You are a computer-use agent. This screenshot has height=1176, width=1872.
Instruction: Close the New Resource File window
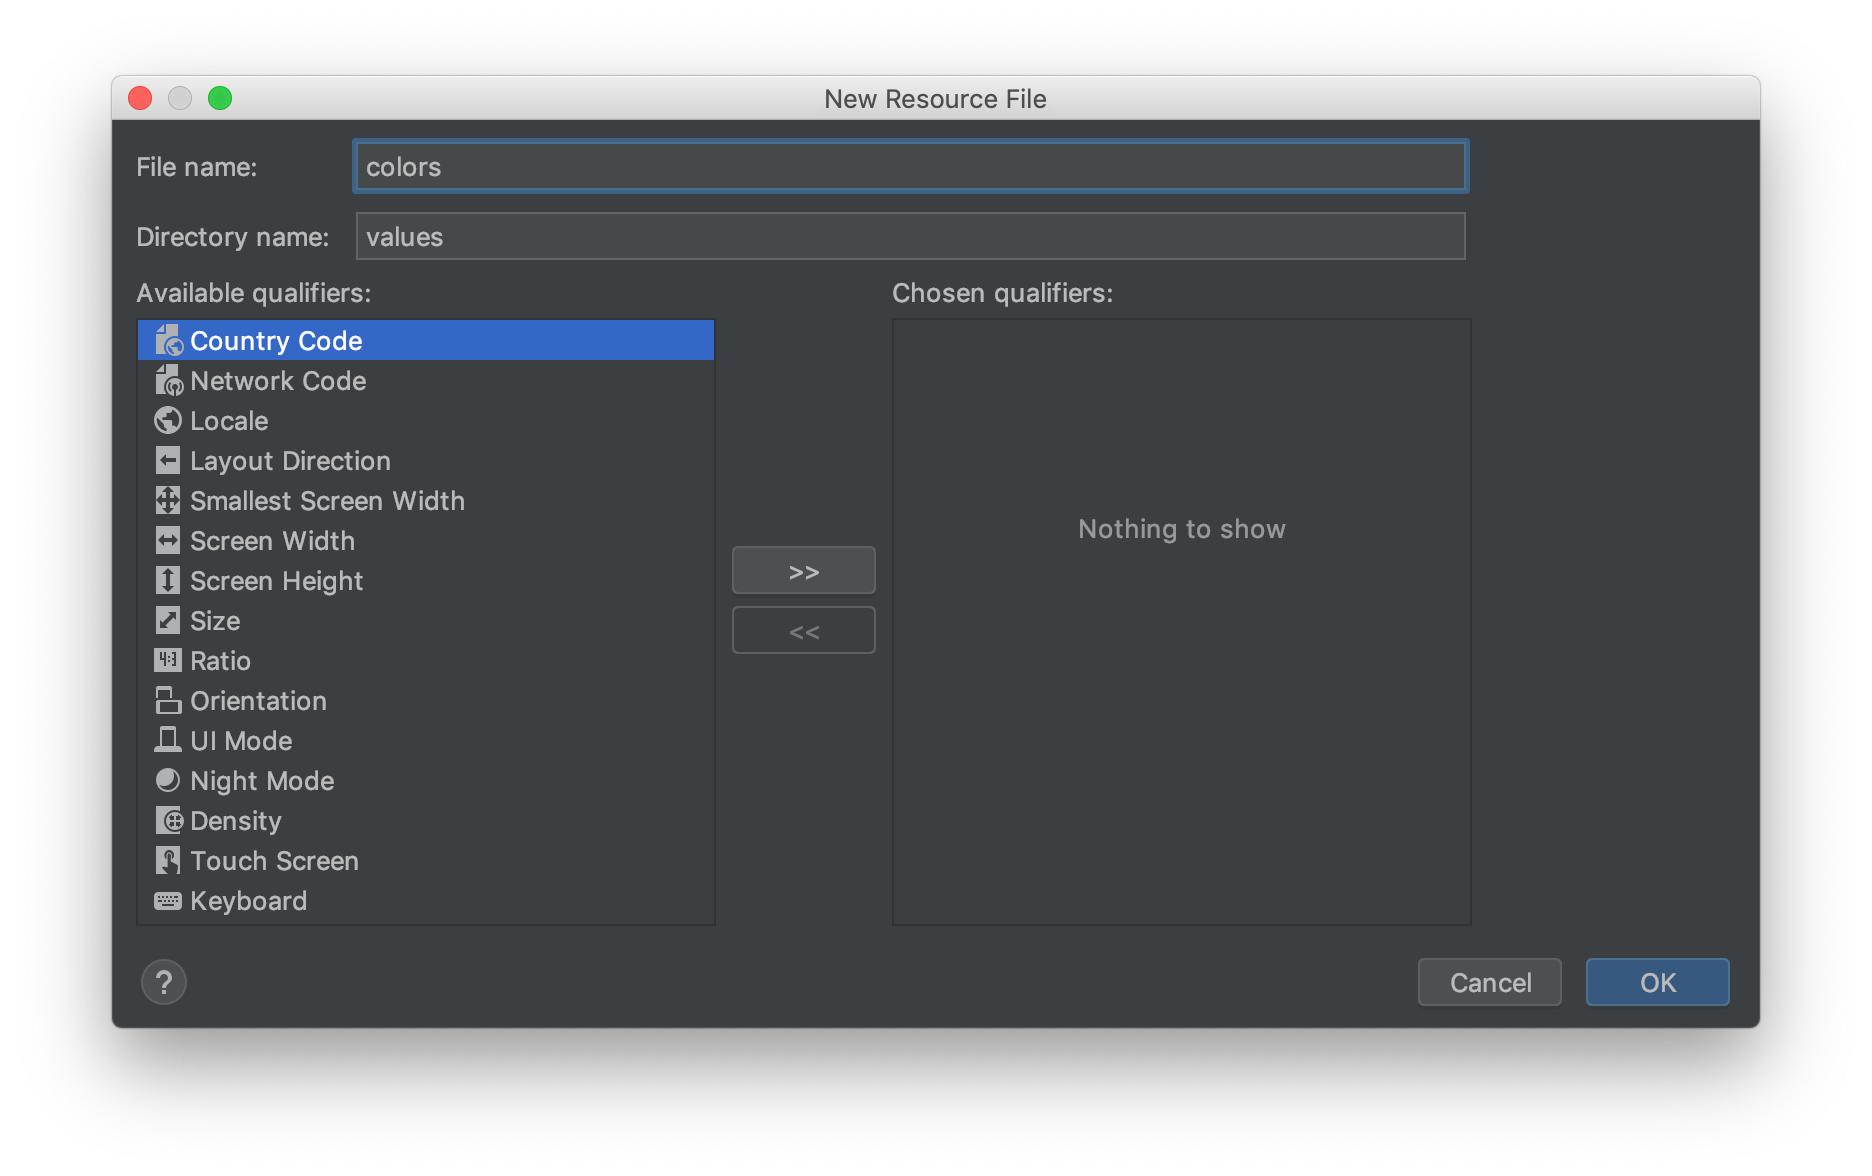(140, 98)
